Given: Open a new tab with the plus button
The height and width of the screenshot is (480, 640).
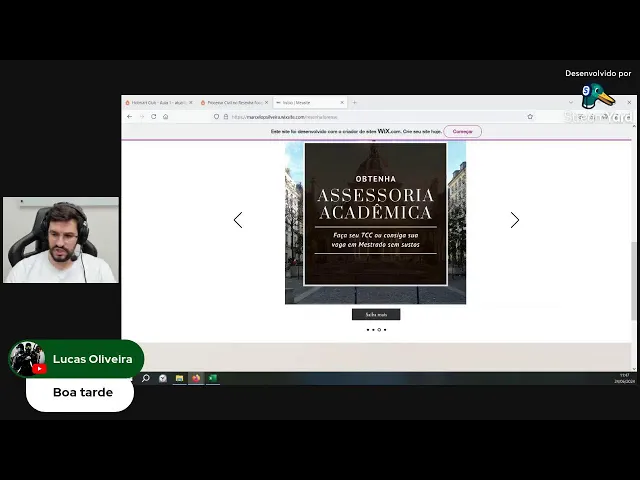Looking at the screenshot, I should pos(354,102).
